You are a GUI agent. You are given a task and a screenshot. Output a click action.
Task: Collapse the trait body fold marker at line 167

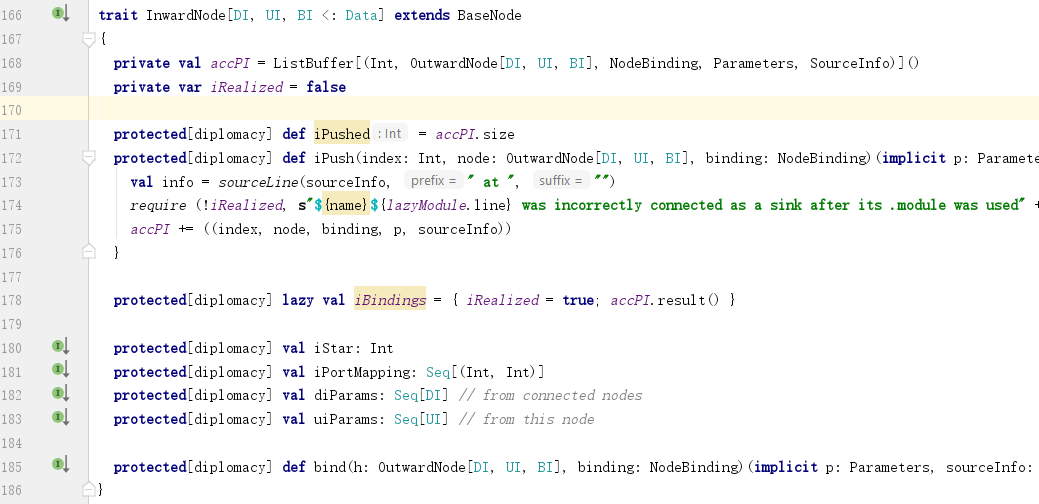[89, 40]
